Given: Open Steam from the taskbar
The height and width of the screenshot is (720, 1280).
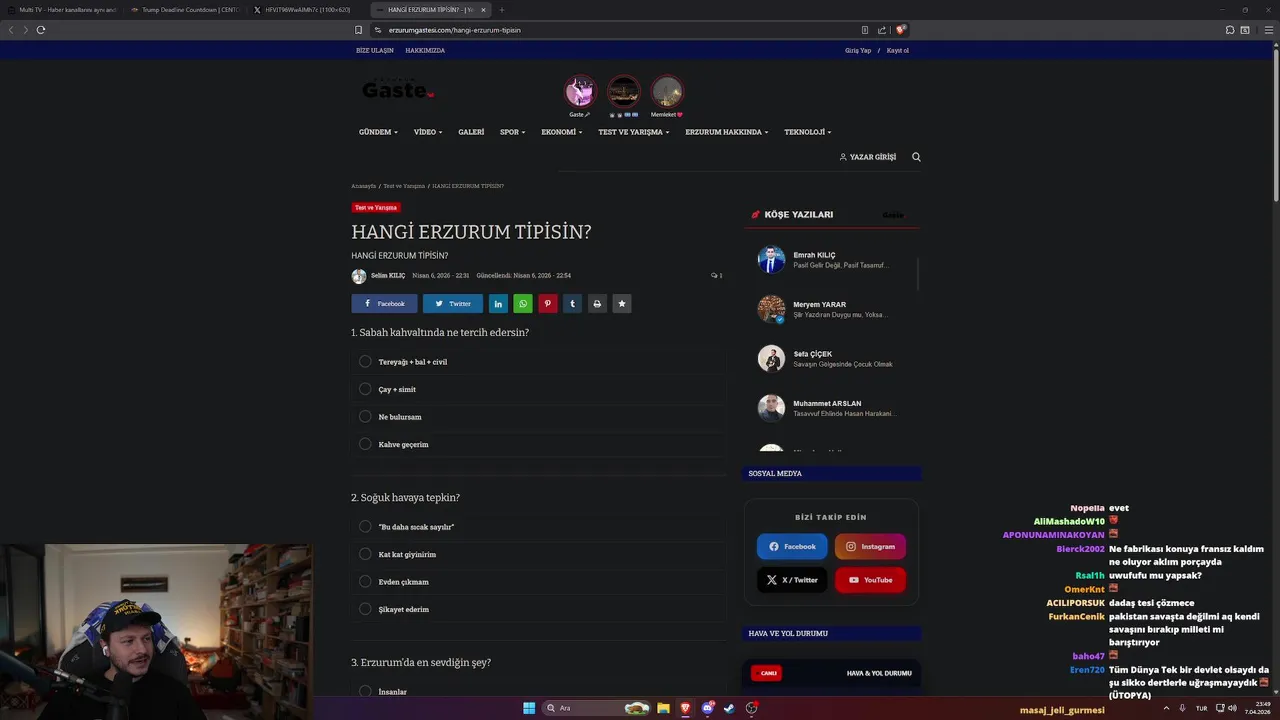Looking at the screenshot, I should (x=729, y=708).
